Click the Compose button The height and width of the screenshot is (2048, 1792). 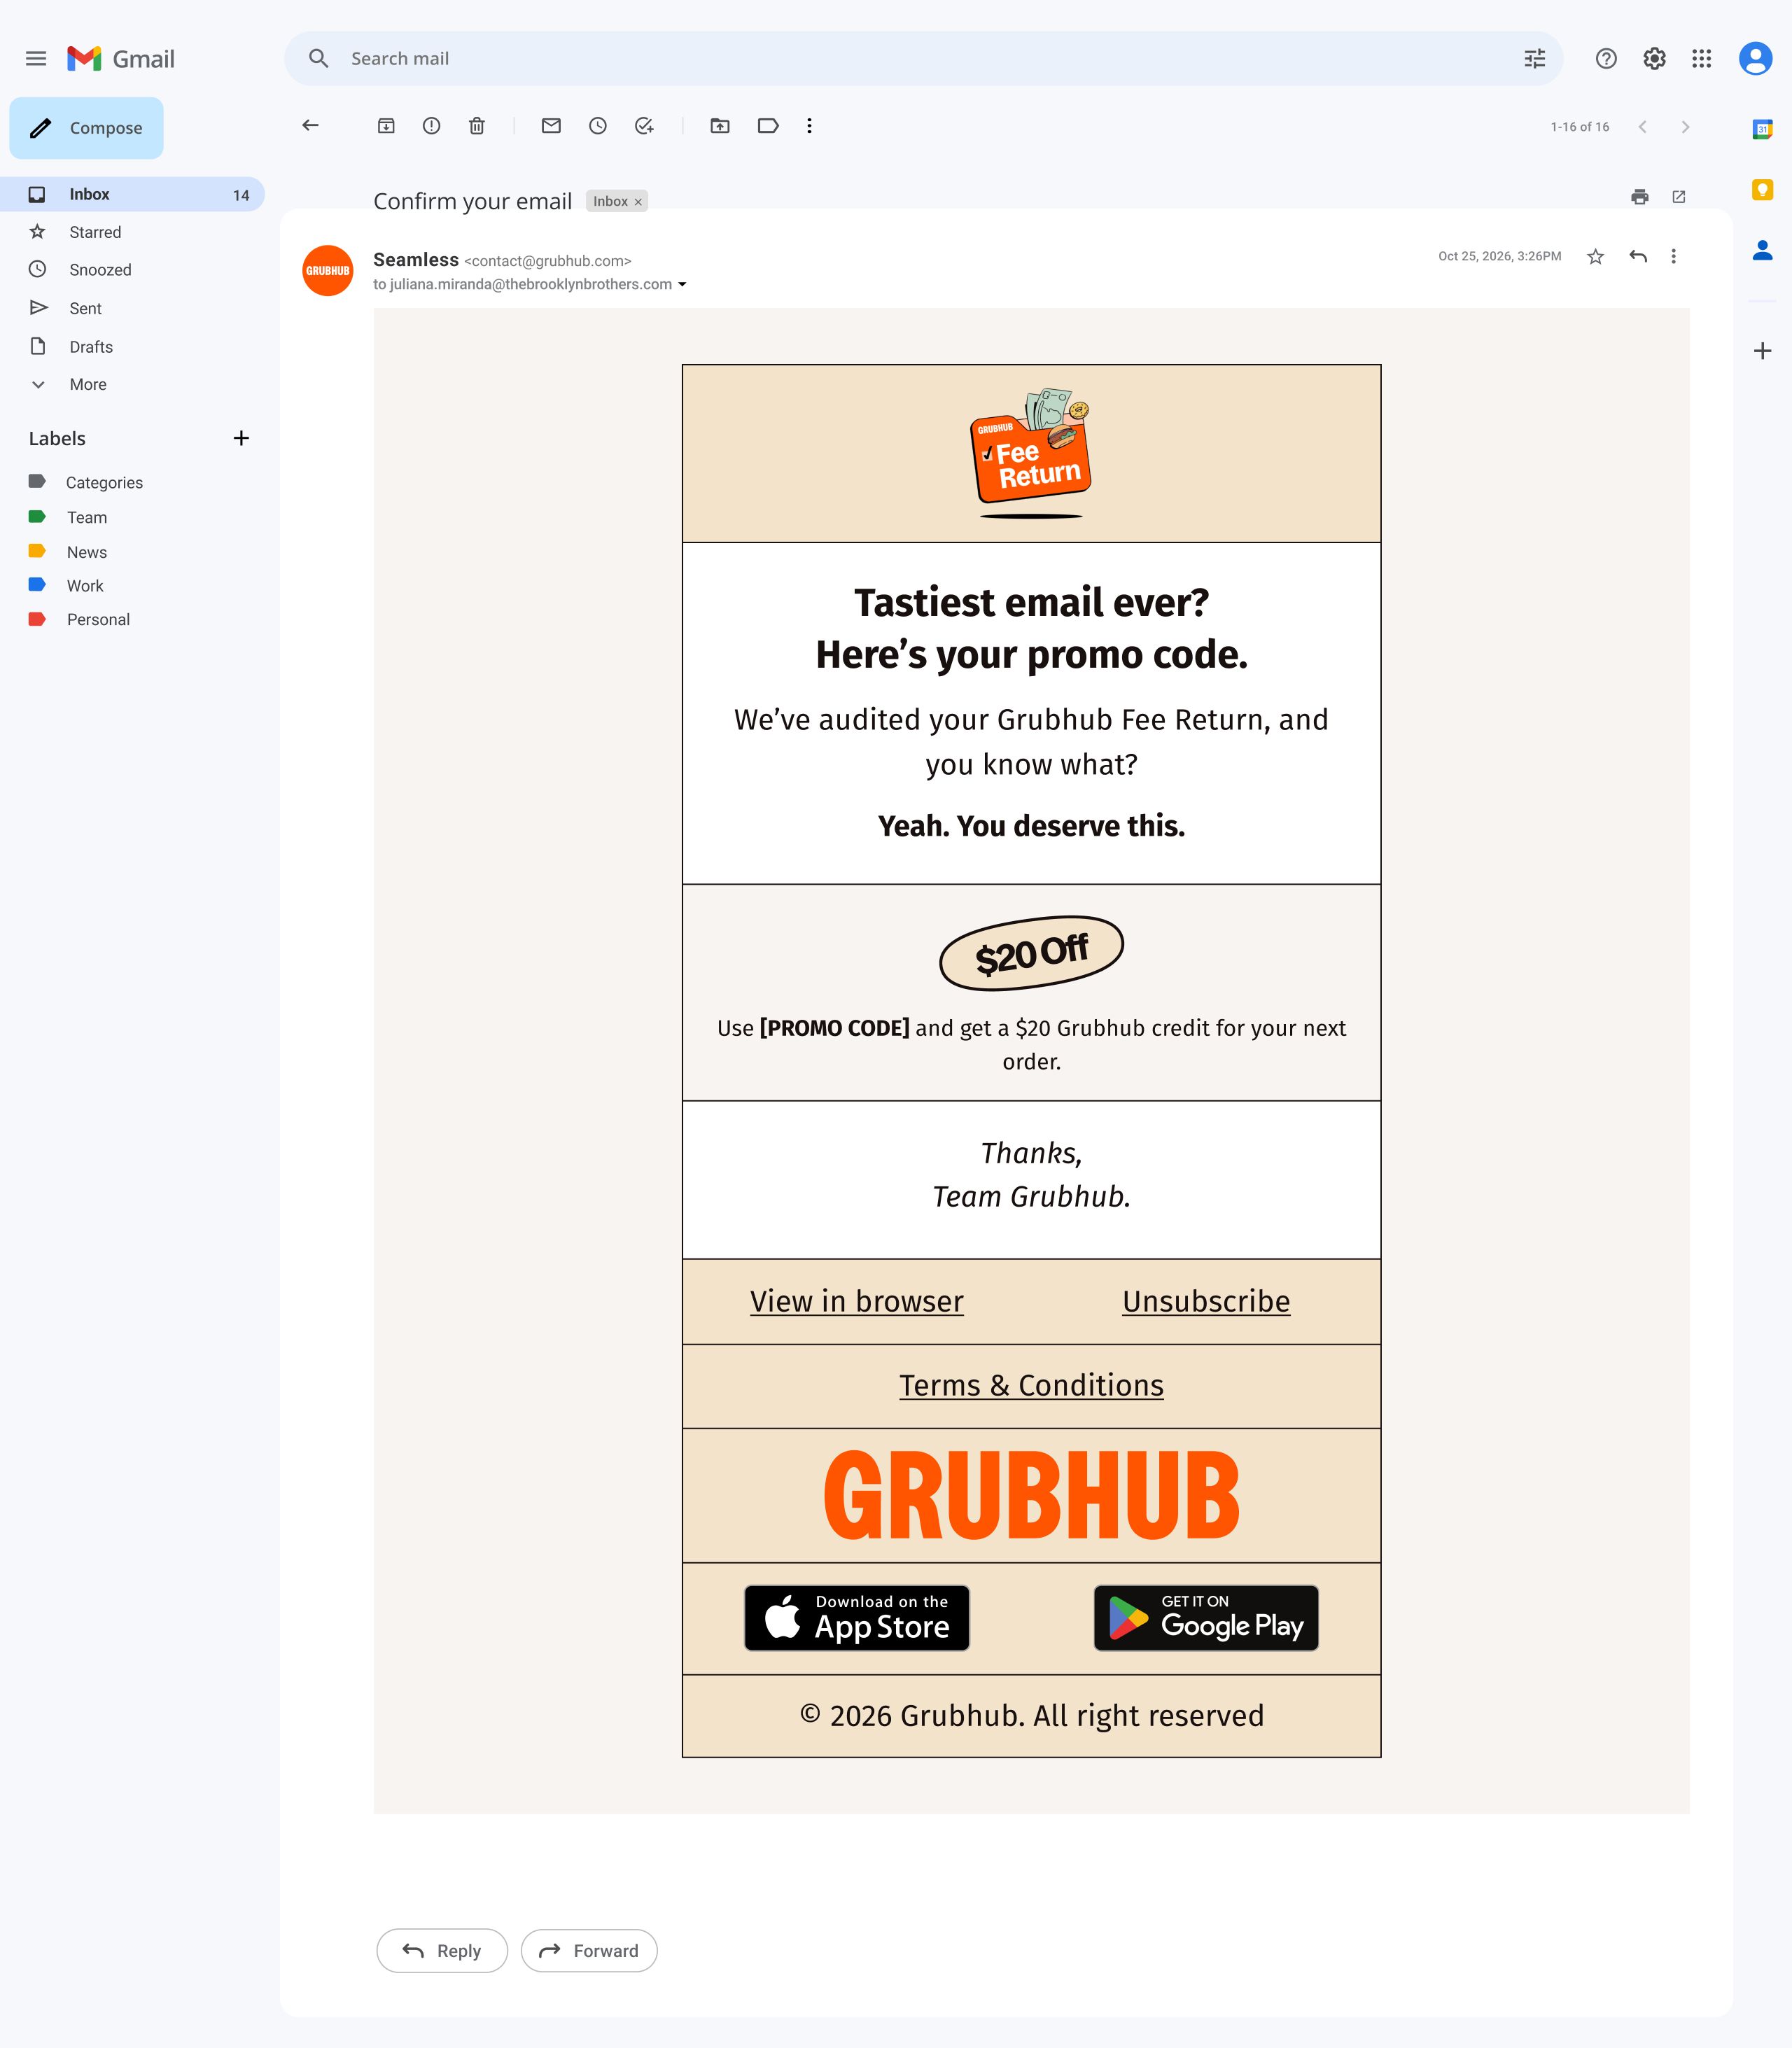tap(87, 128)
